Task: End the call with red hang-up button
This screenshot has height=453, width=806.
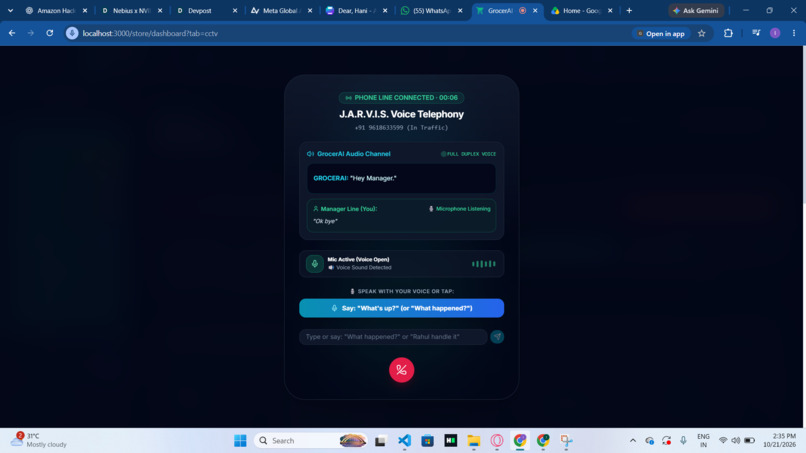Action: [401, 370]
